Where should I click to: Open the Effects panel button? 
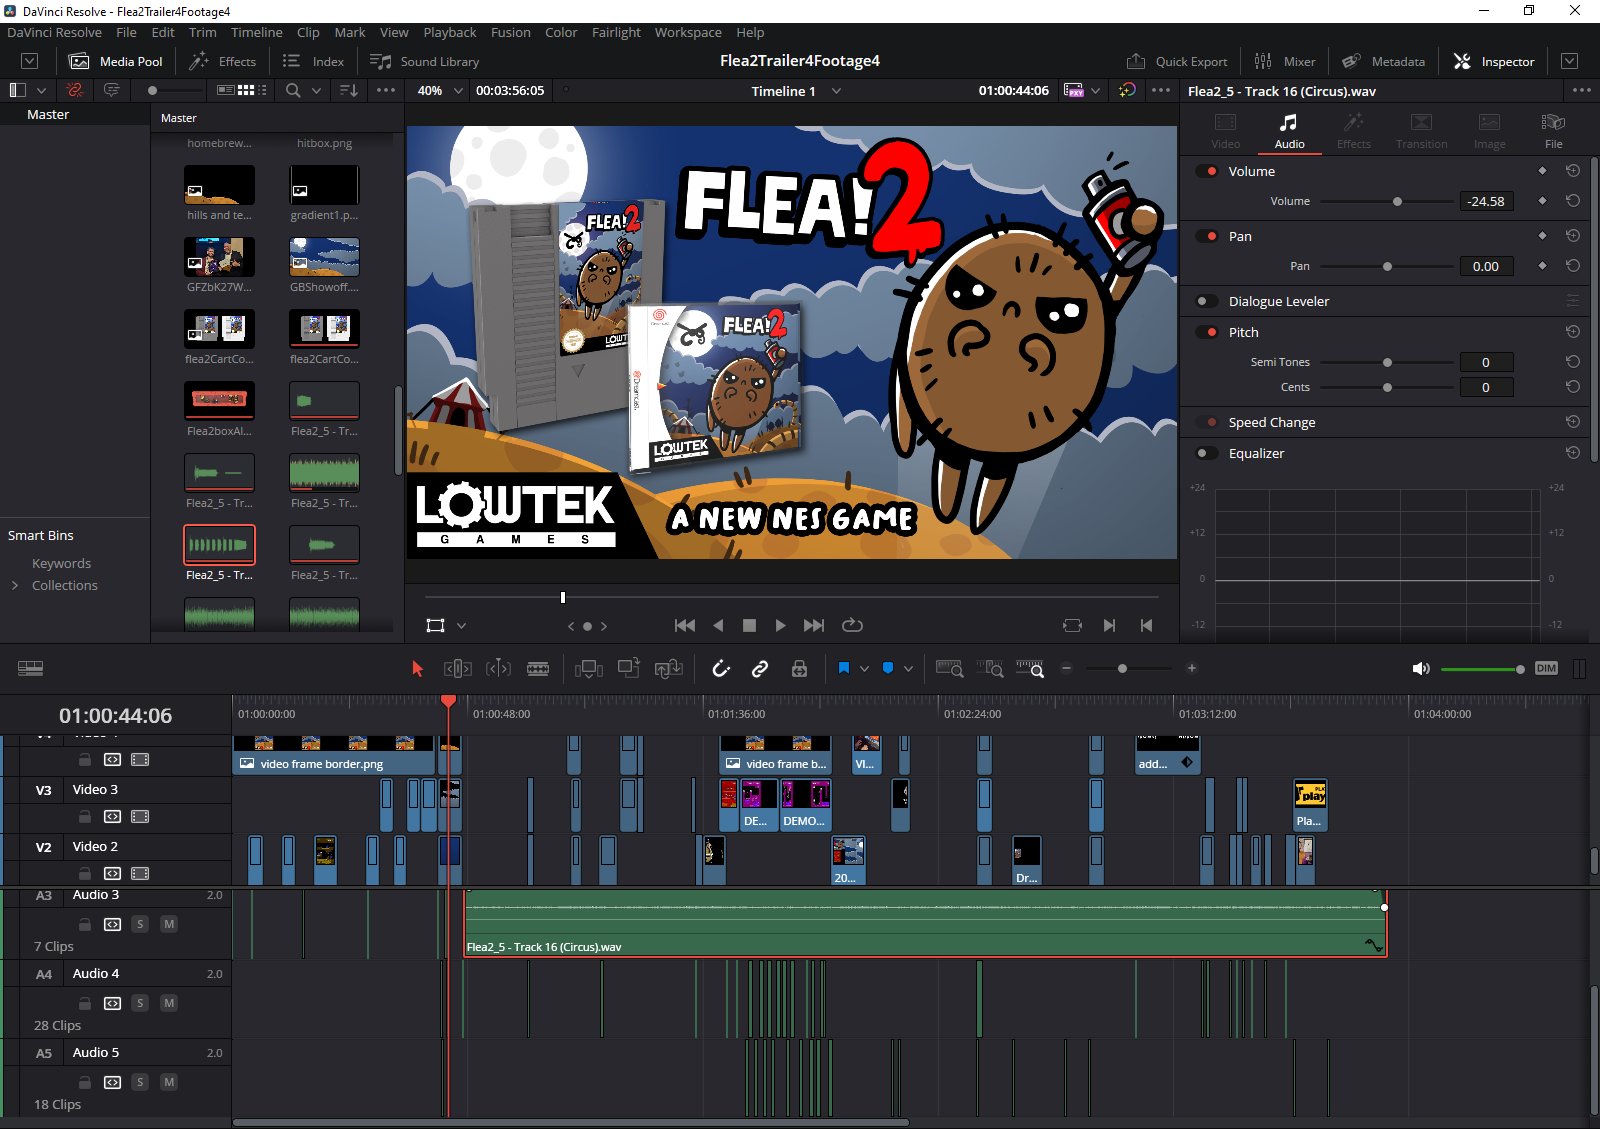[x=223, y=61]
